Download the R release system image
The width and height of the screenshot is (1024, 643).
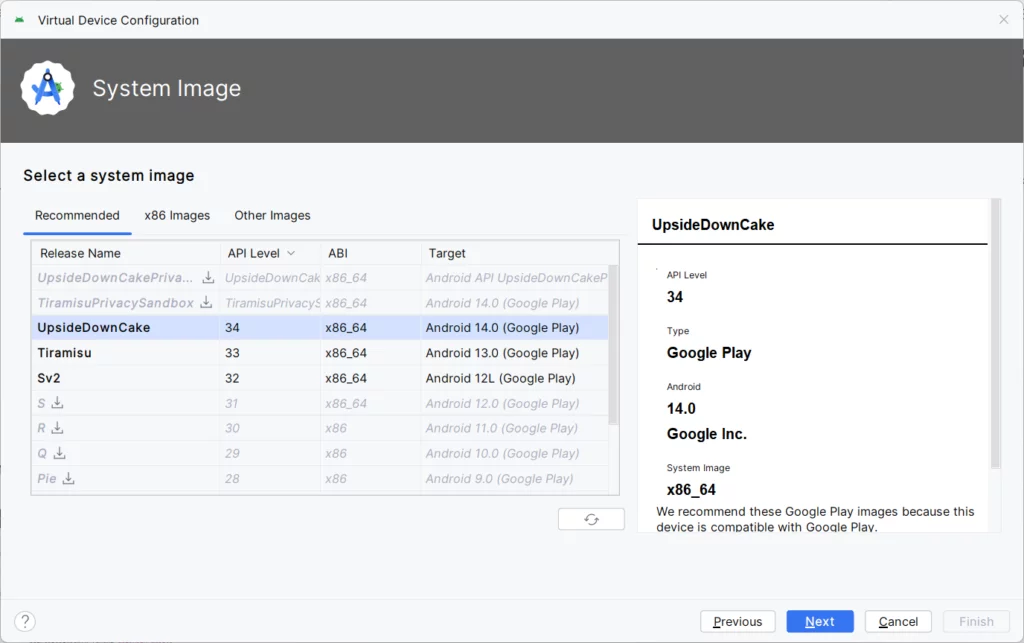point(57,428)
